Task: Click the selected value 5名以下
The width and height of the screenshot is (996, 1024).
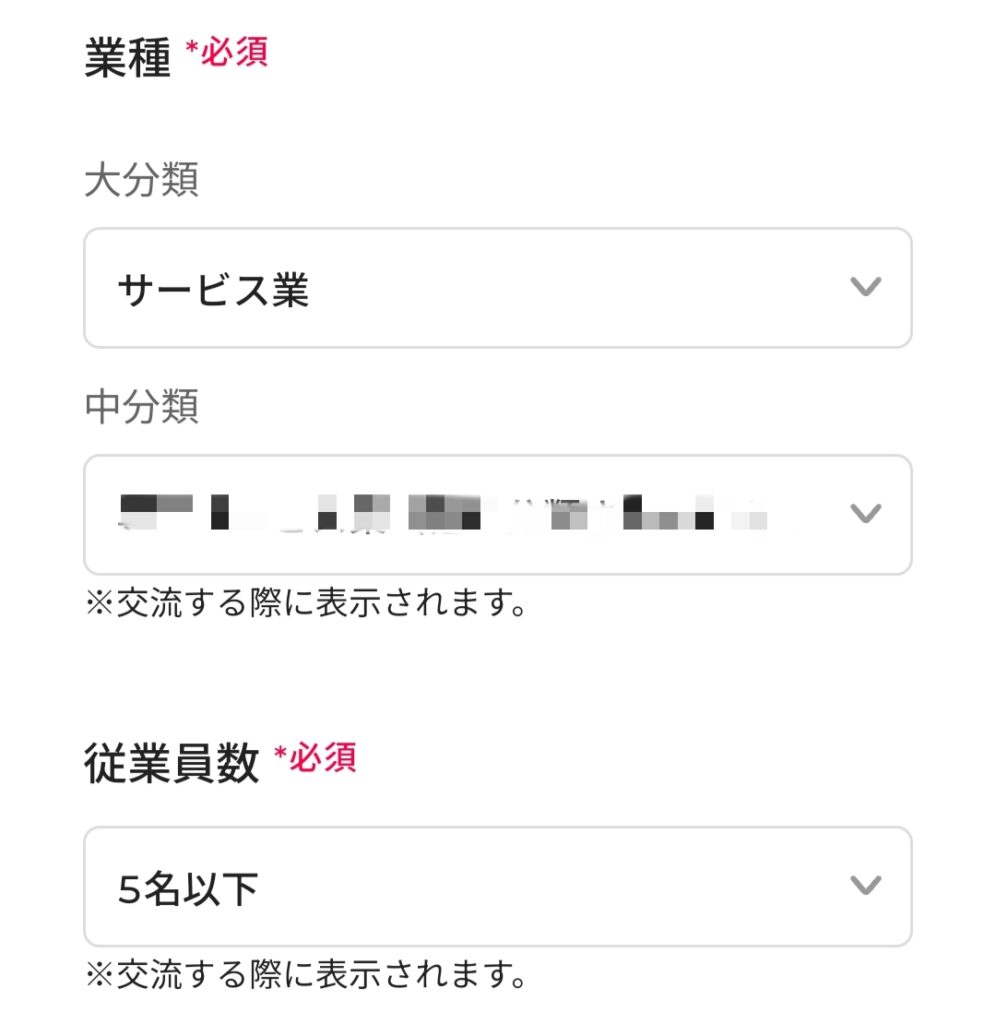Action: (x=188, y=888)
